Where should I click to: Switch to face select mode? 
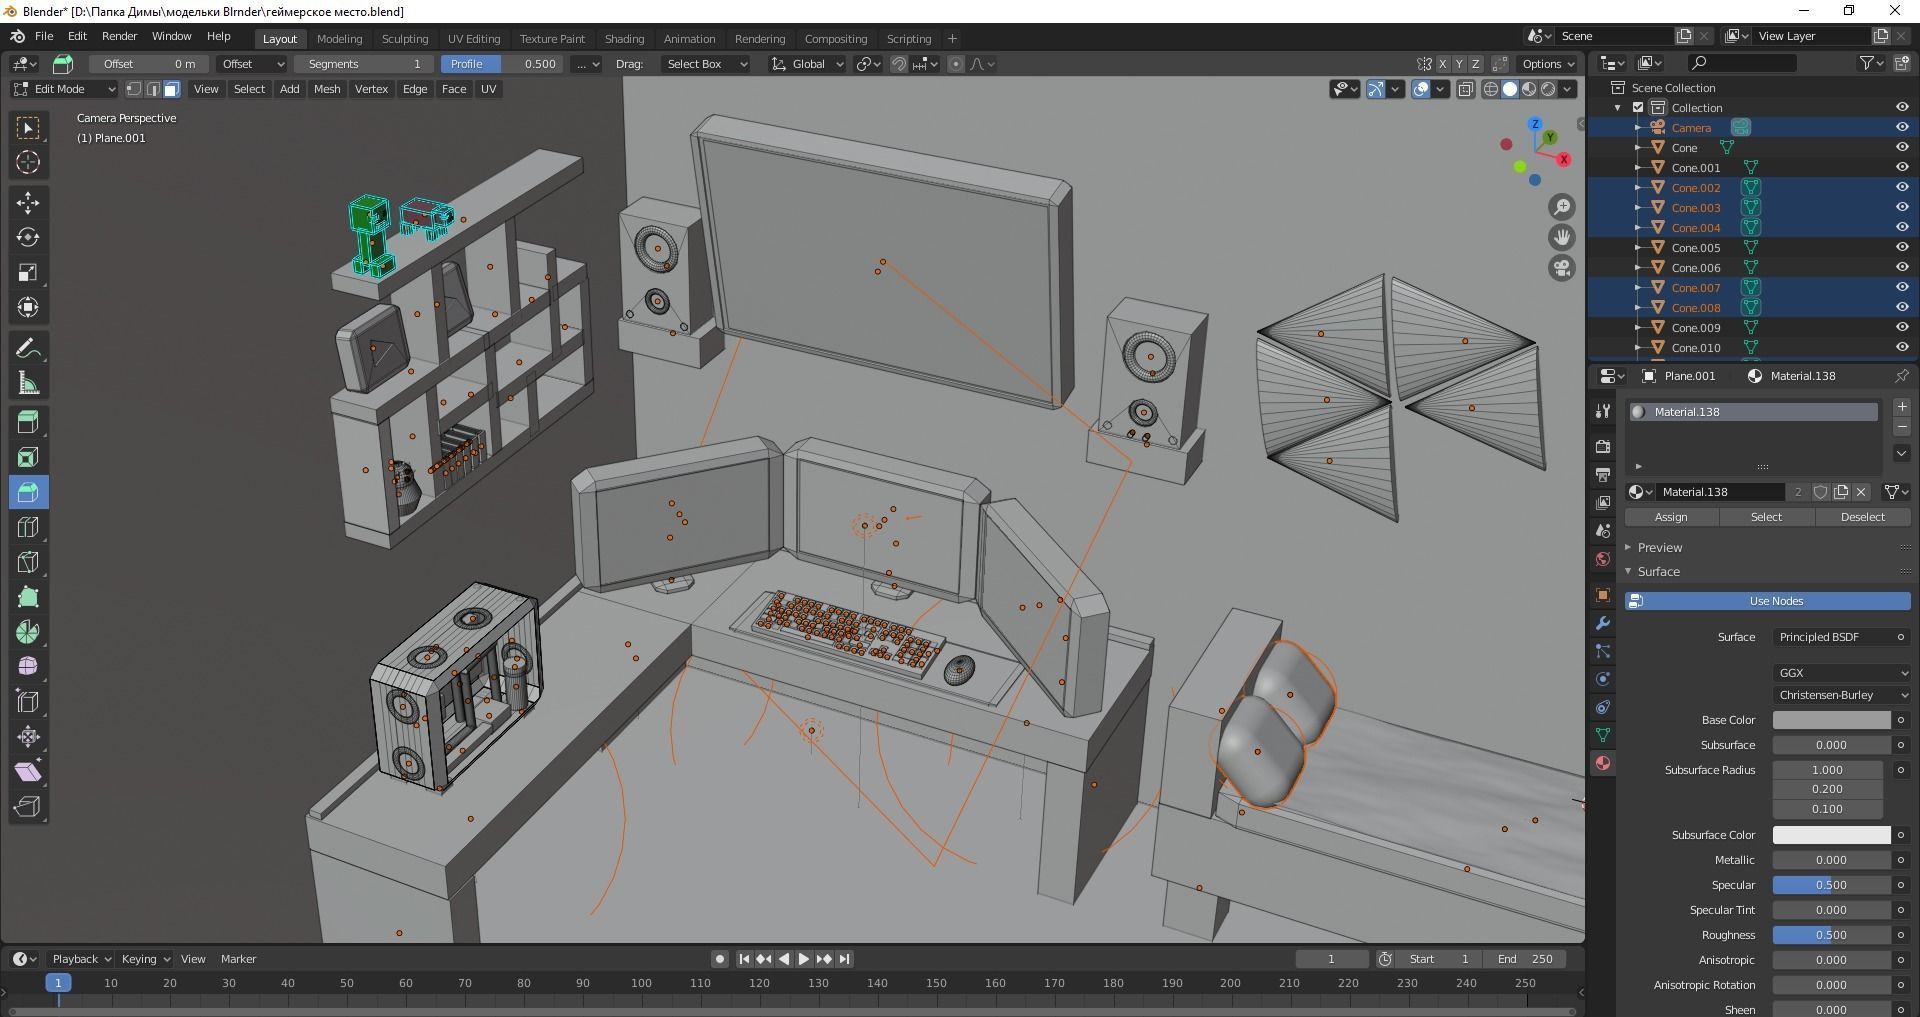point(171,89)
